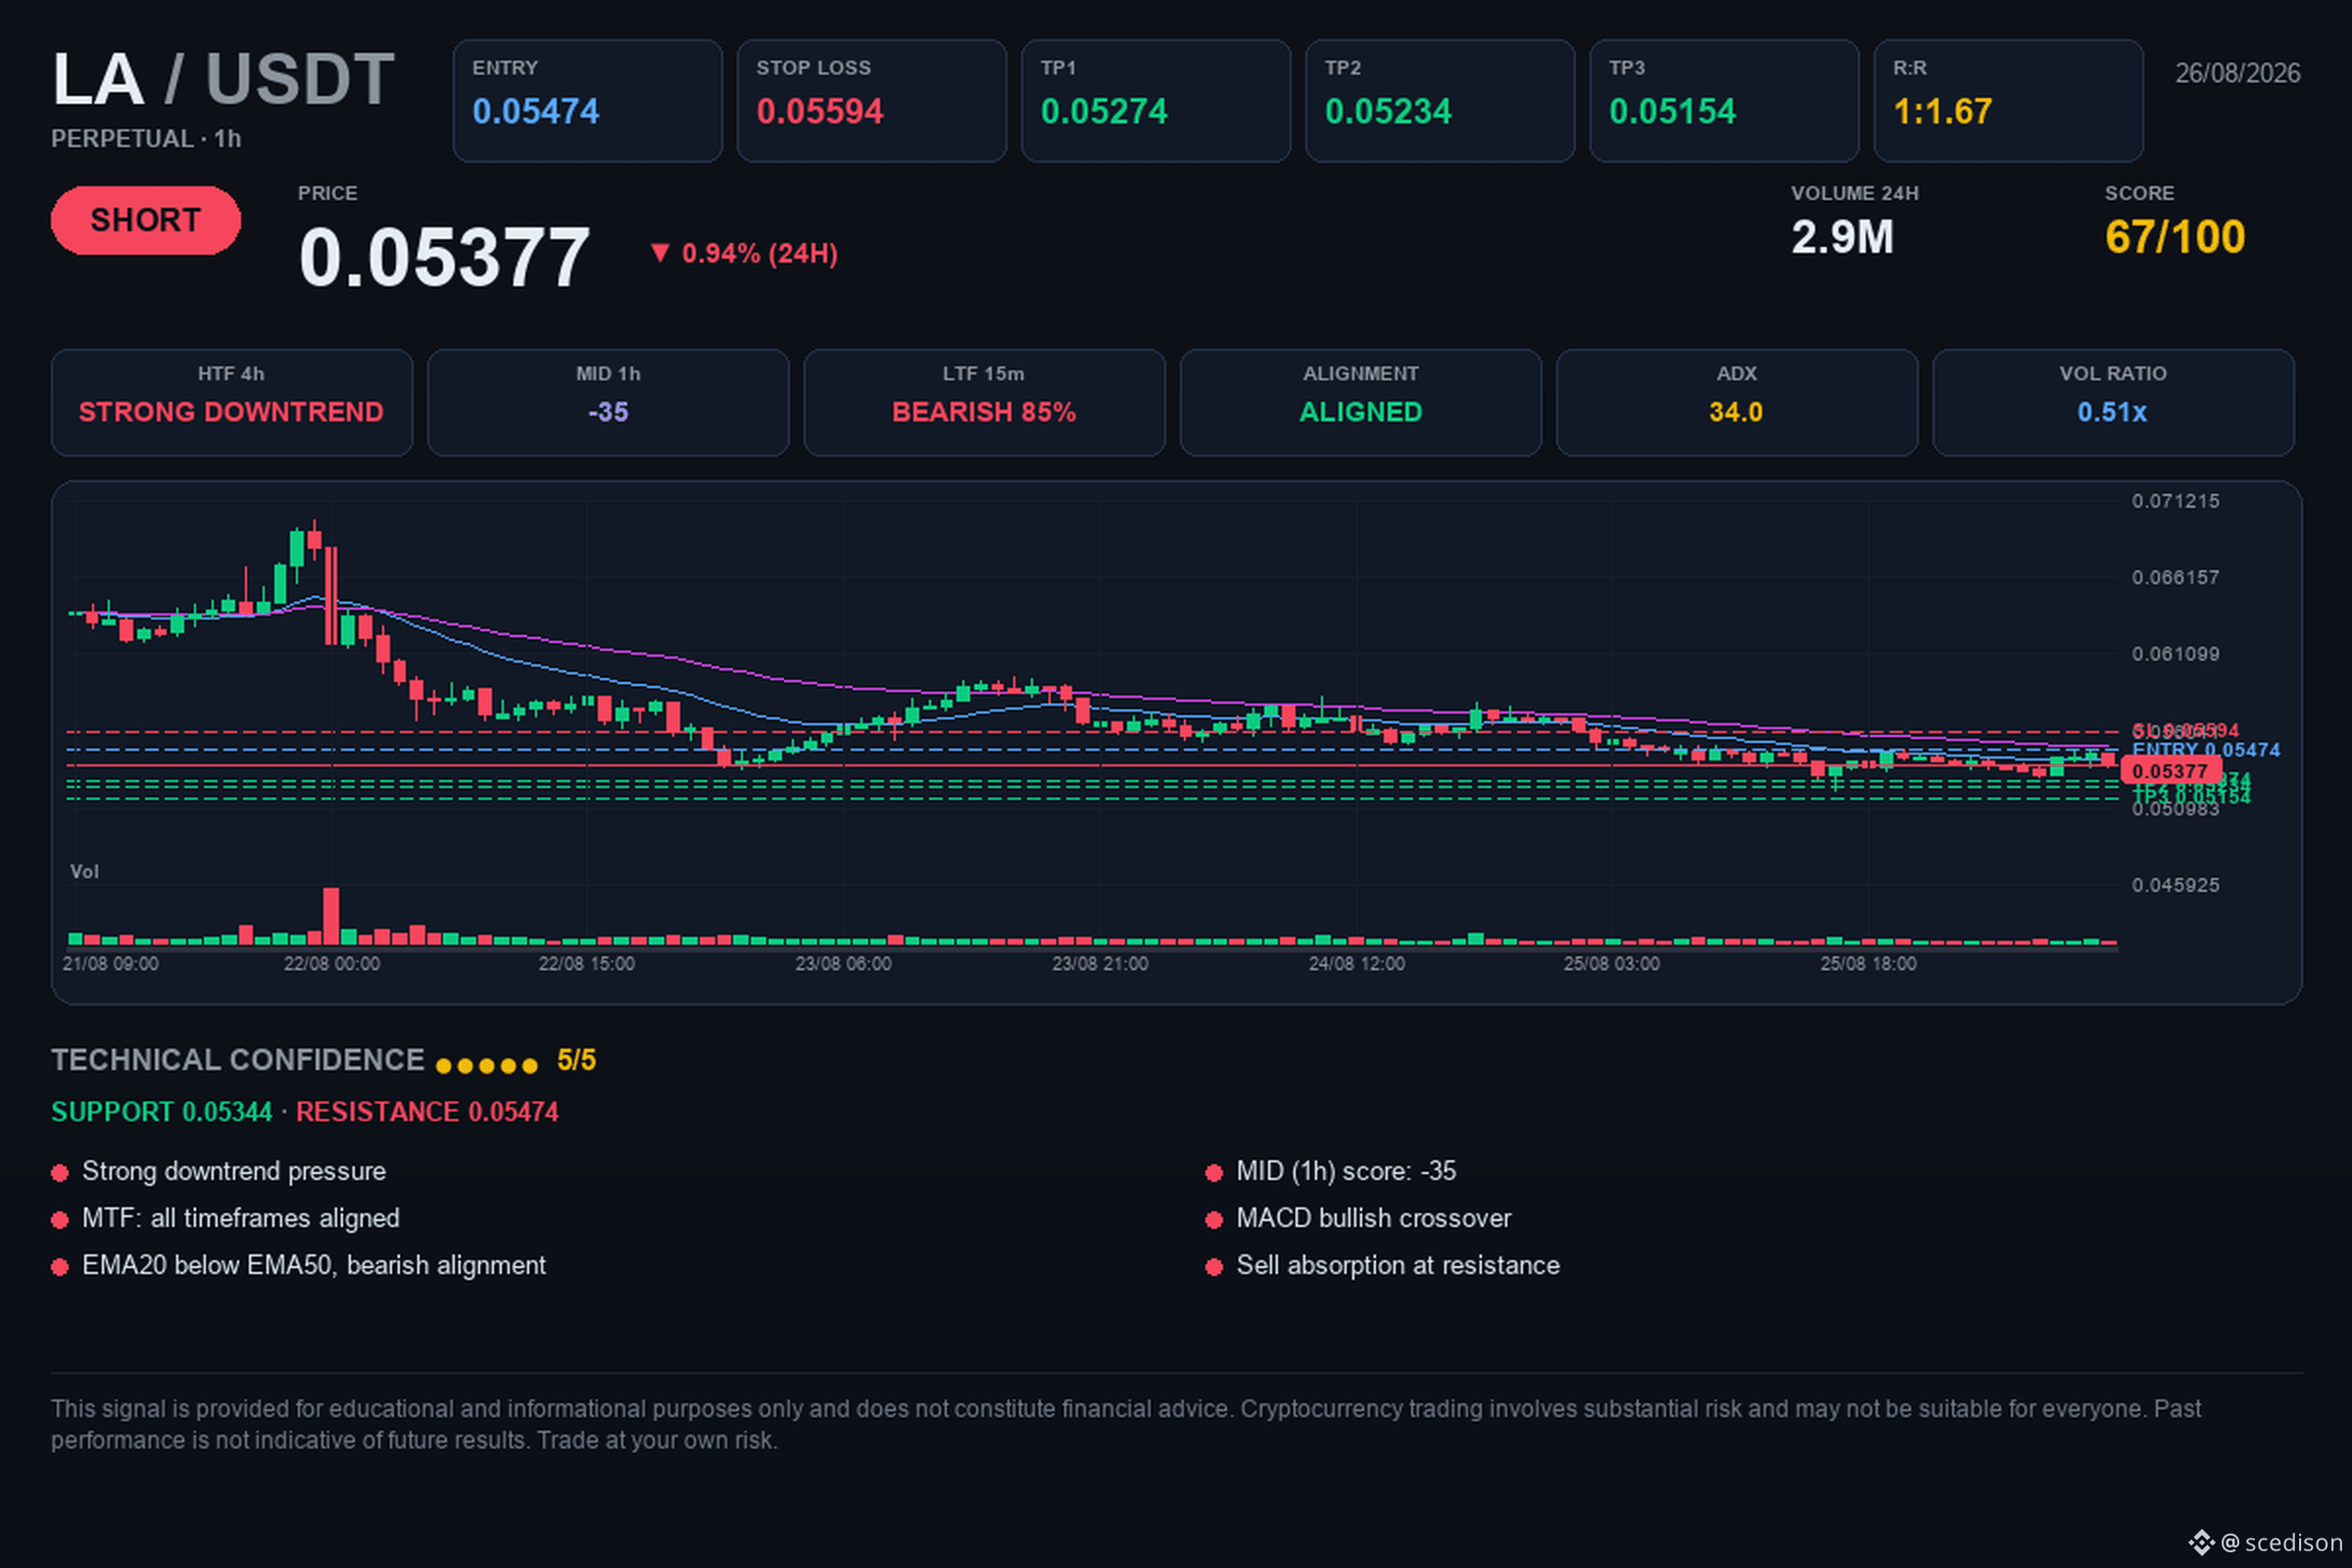Click the red current price tag 0.05377 on the chart axis
This screenshot has height=1568, width=2352.
point(2169,771)
